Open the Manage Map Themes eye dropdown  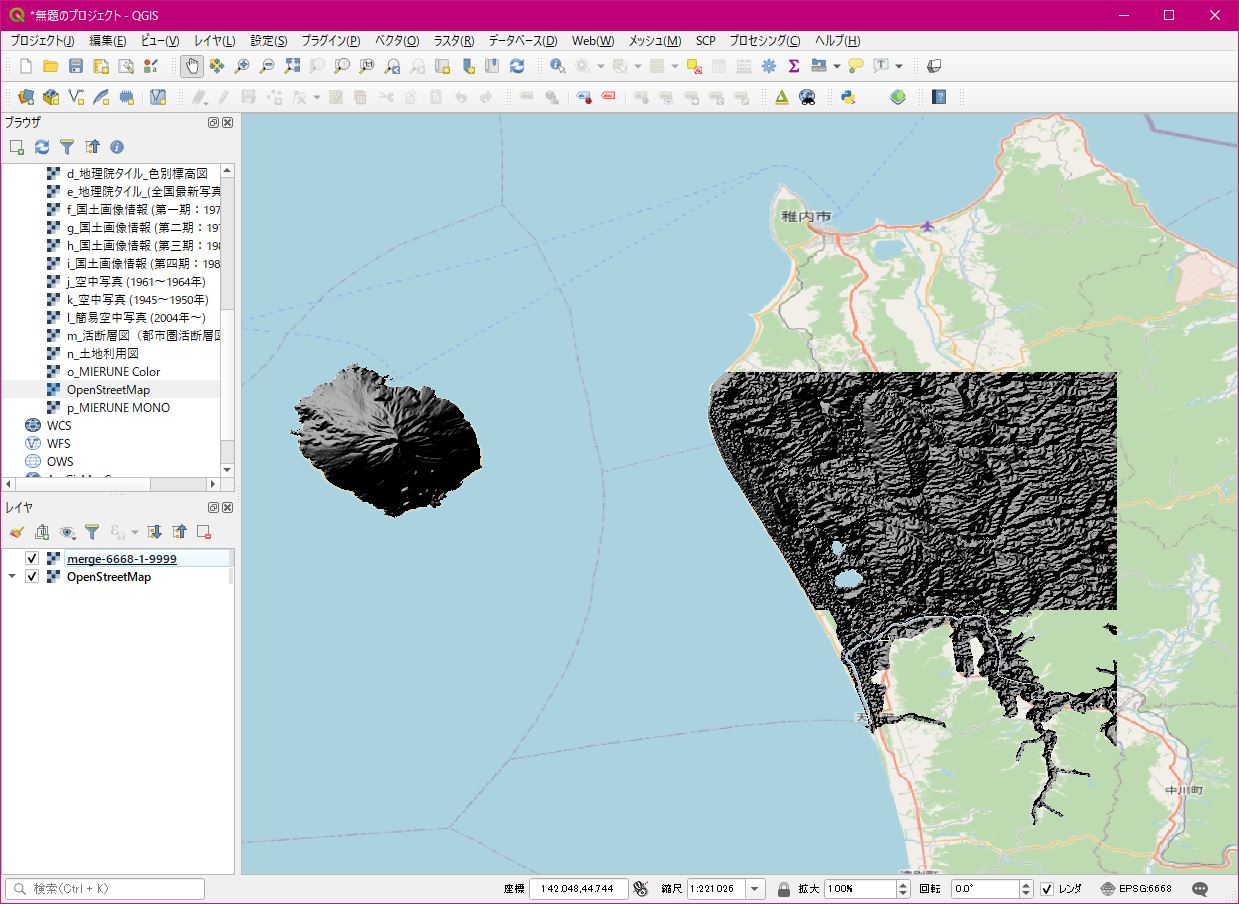[68, 532]
